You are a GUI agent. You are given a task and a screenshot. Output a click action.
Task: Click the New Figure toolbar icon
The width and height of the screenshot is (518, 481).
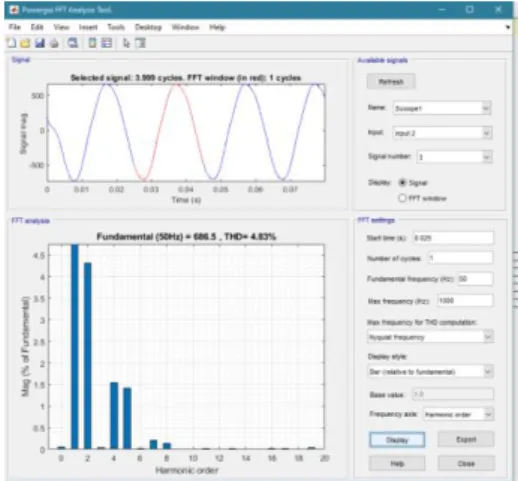(12, 43)
